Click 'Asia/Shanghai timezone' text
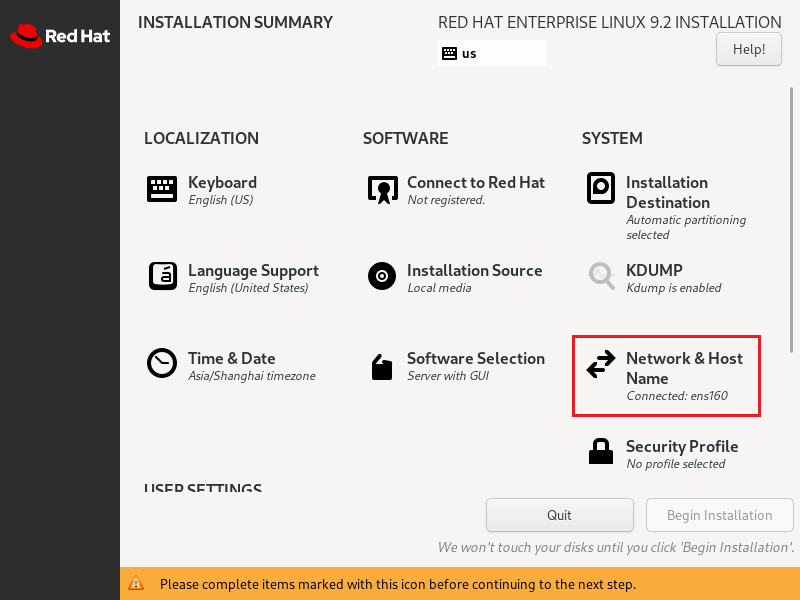The height and width of the screenshot is (600, 800). (252, 376)
